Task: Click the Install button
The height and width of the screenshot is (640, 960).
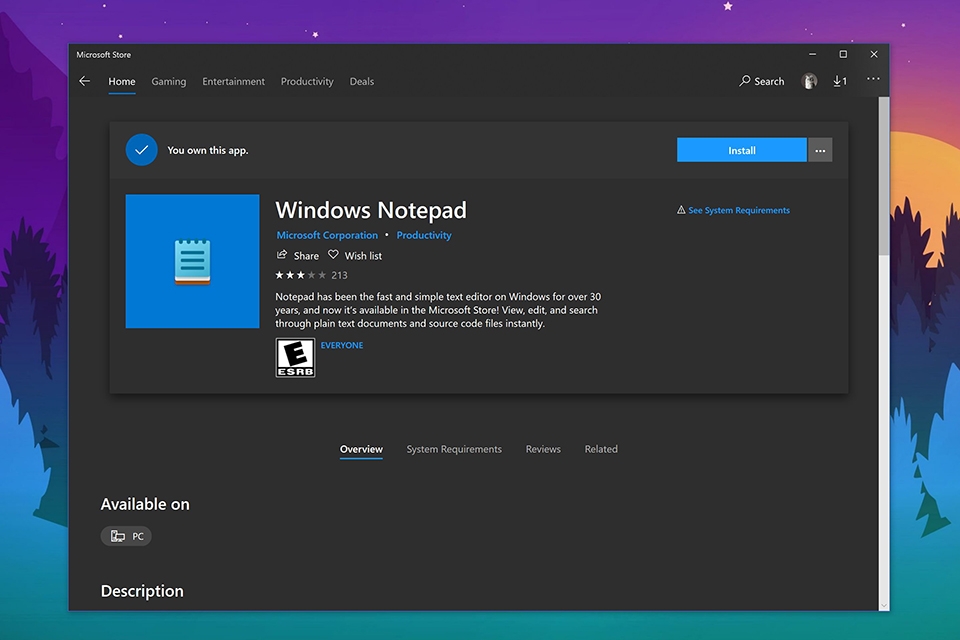Action: click(741, 149)
